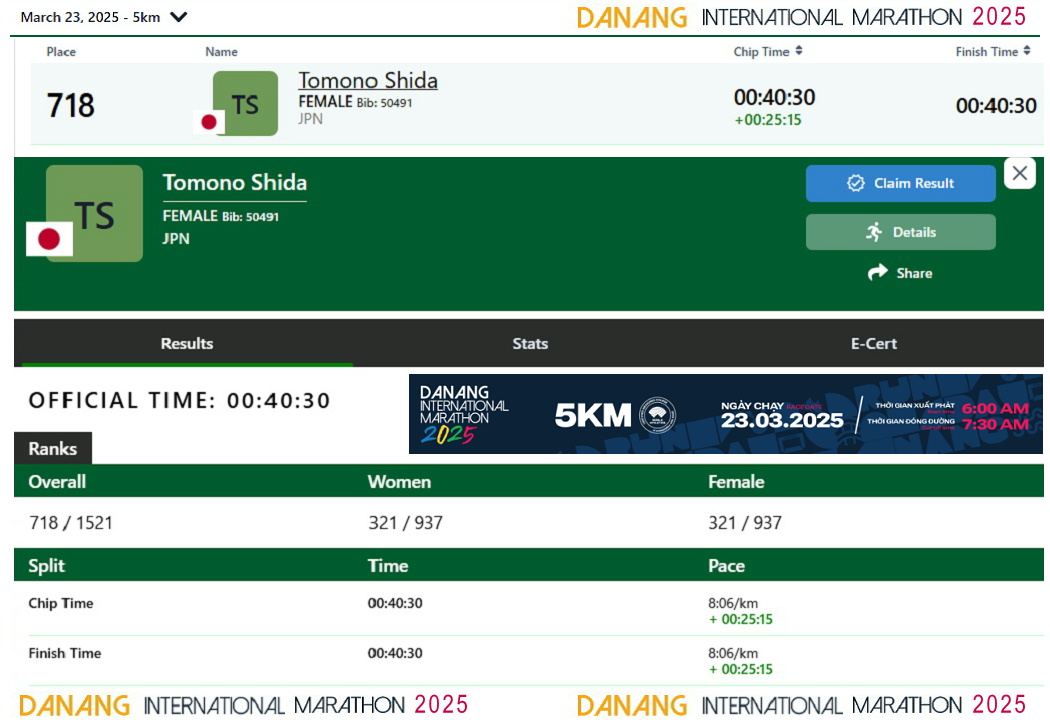The height and width of the screenshot is (720, 1050).
Task: Click the place number 718
Action: (x=70, y=105)
